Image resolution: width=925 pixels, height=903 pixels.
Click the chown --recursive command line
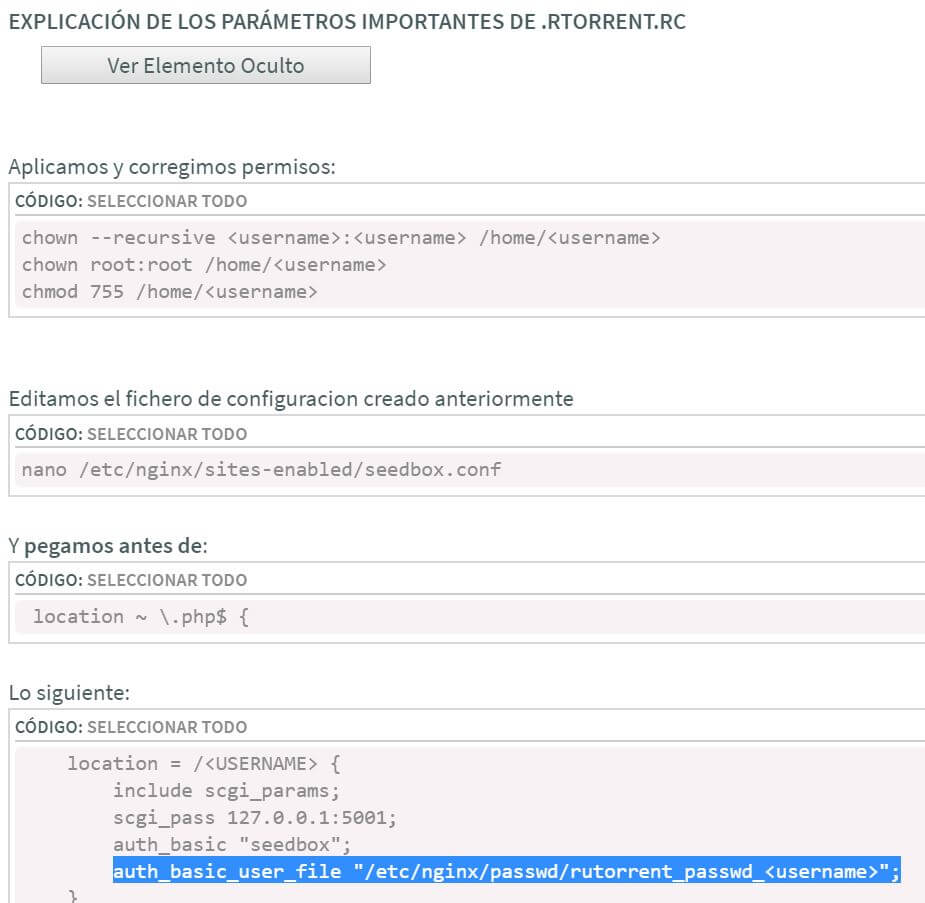click(x=341, y=238)
